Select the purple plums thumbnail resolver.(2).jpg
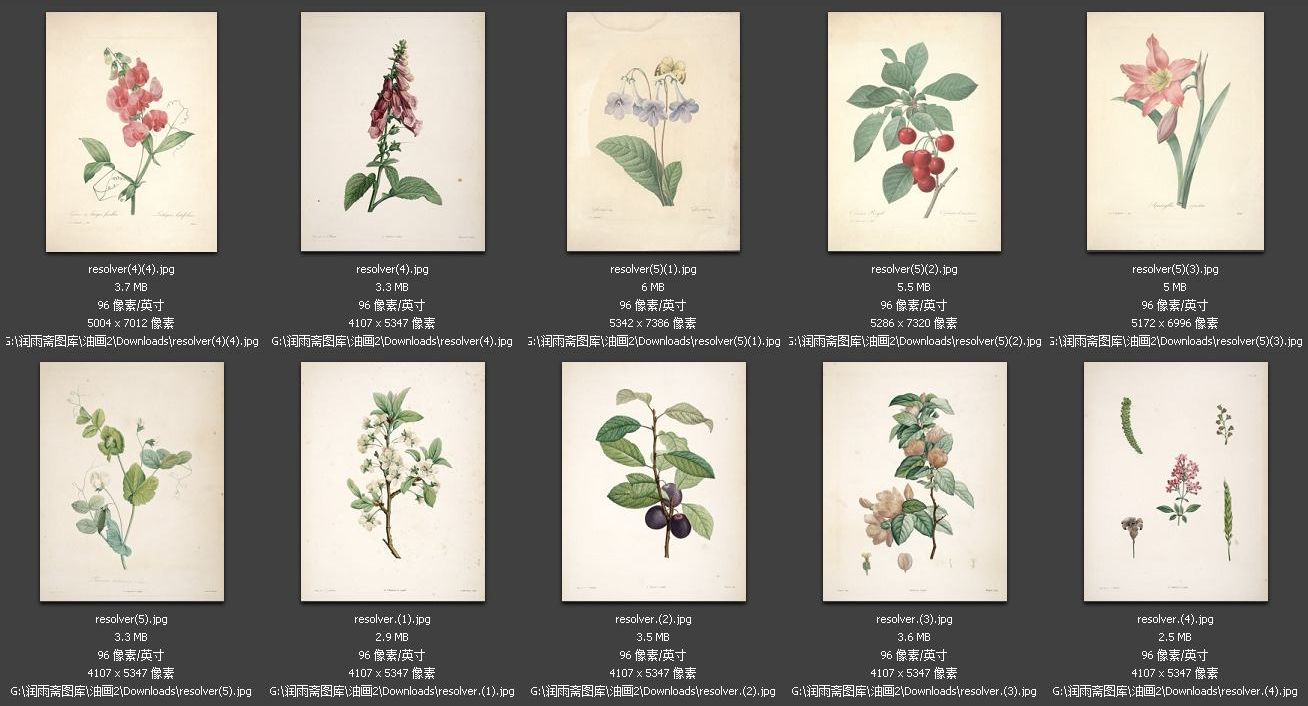The height and width of the screenshot is (706, 1308). point(653,482)
